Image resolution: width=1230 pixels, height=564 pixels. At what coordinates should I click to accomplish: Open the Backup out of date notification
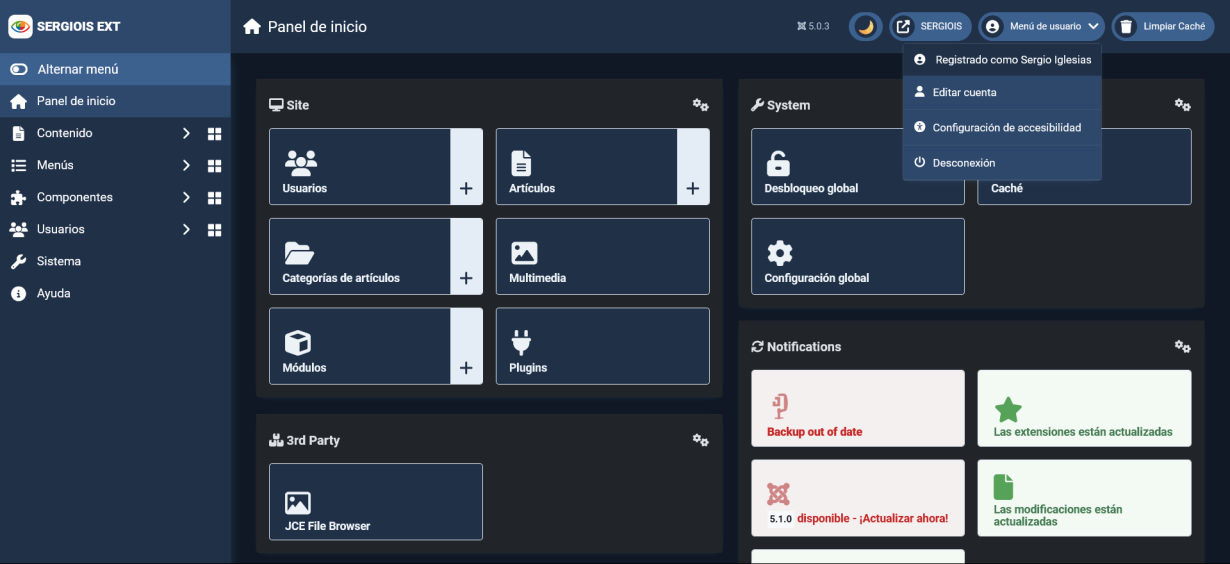click(x=858, y=408)
